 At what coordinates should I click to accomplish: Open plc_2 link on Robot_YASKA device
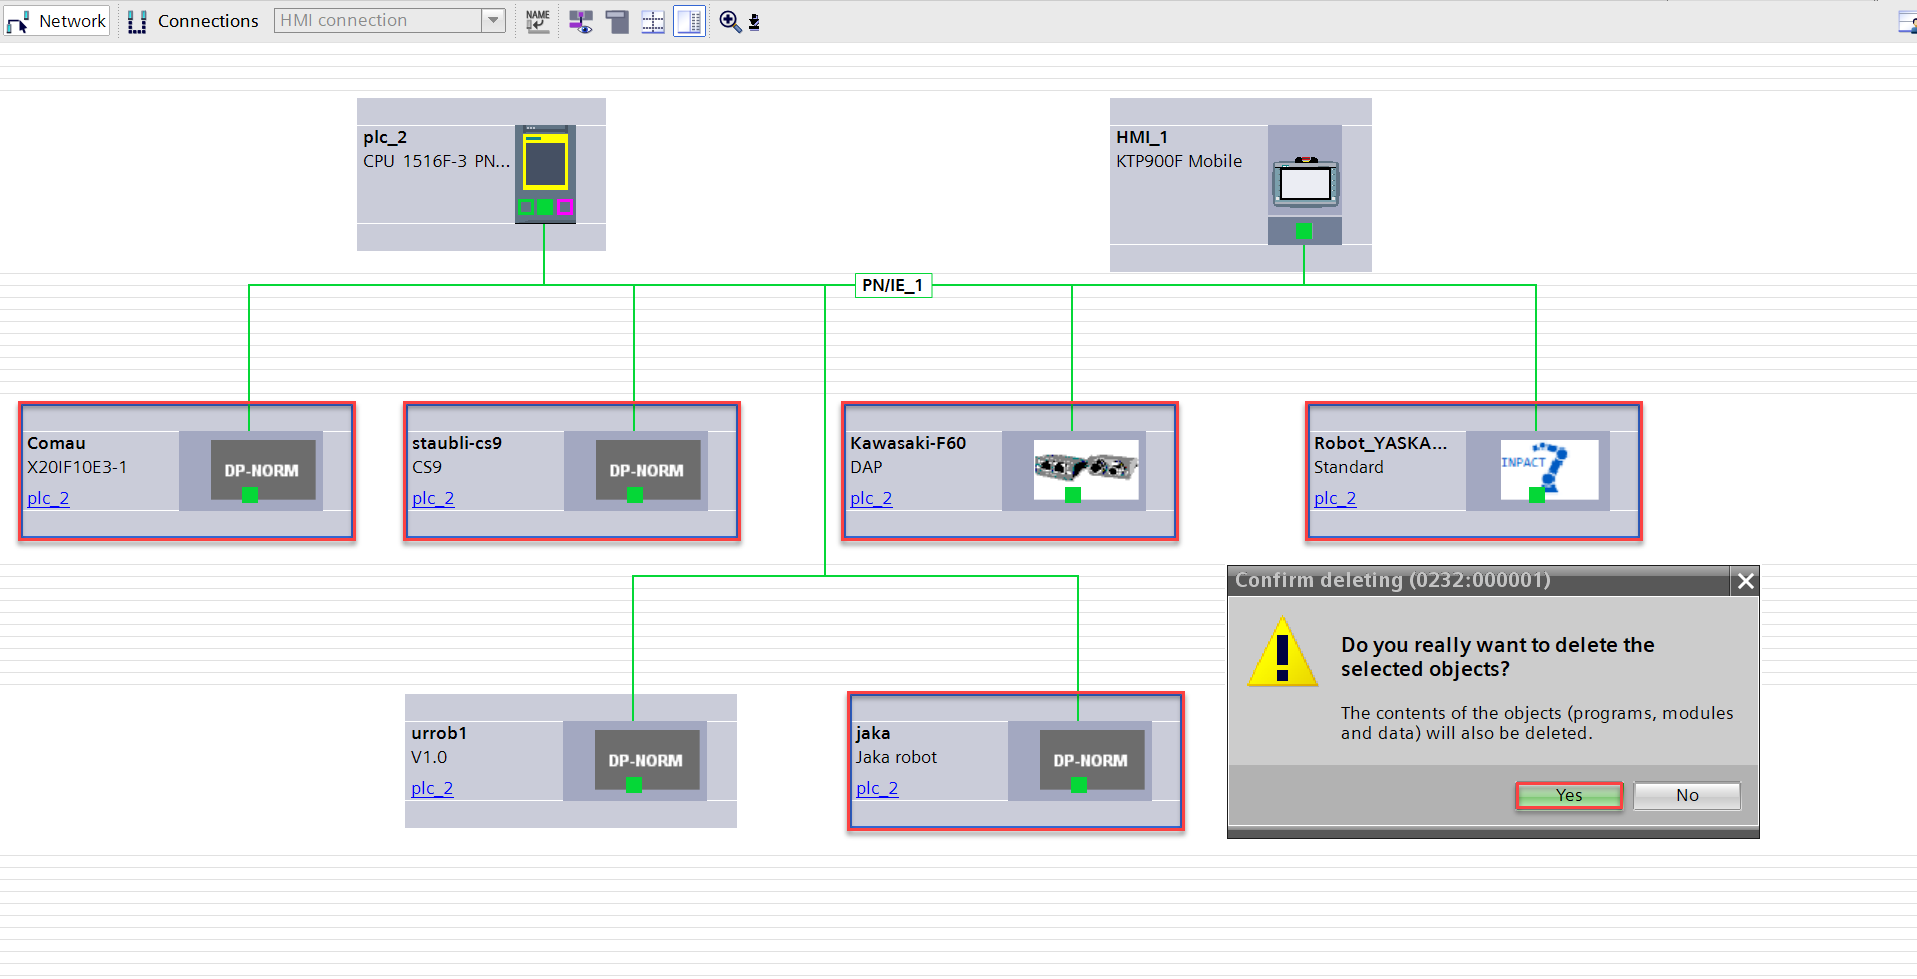click(1335, 498)
